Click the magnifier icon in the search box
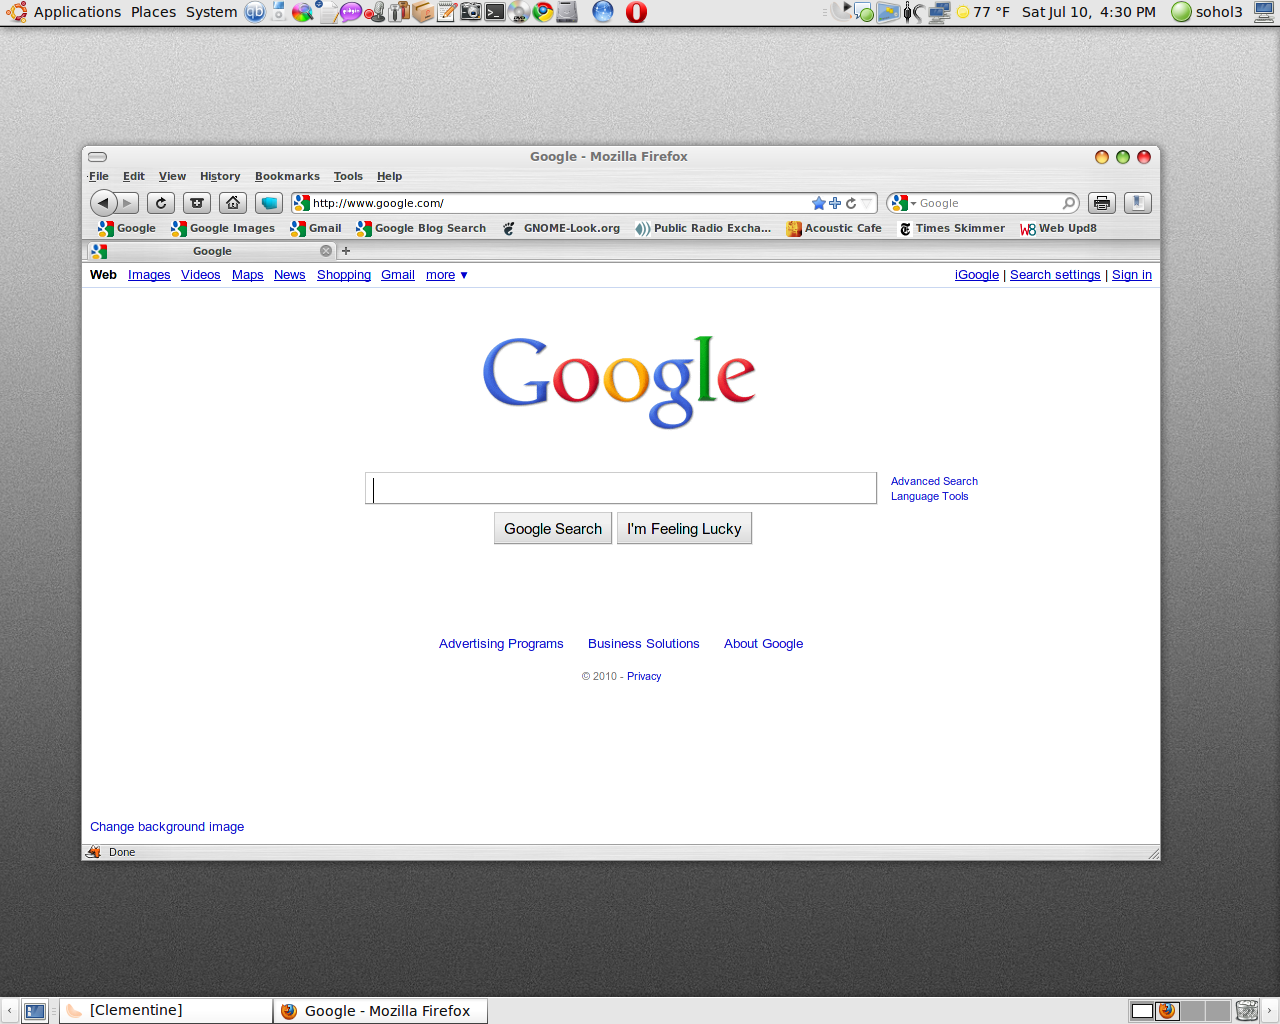Screen dimensions: 1280x1024 [x=1068, y=203]
